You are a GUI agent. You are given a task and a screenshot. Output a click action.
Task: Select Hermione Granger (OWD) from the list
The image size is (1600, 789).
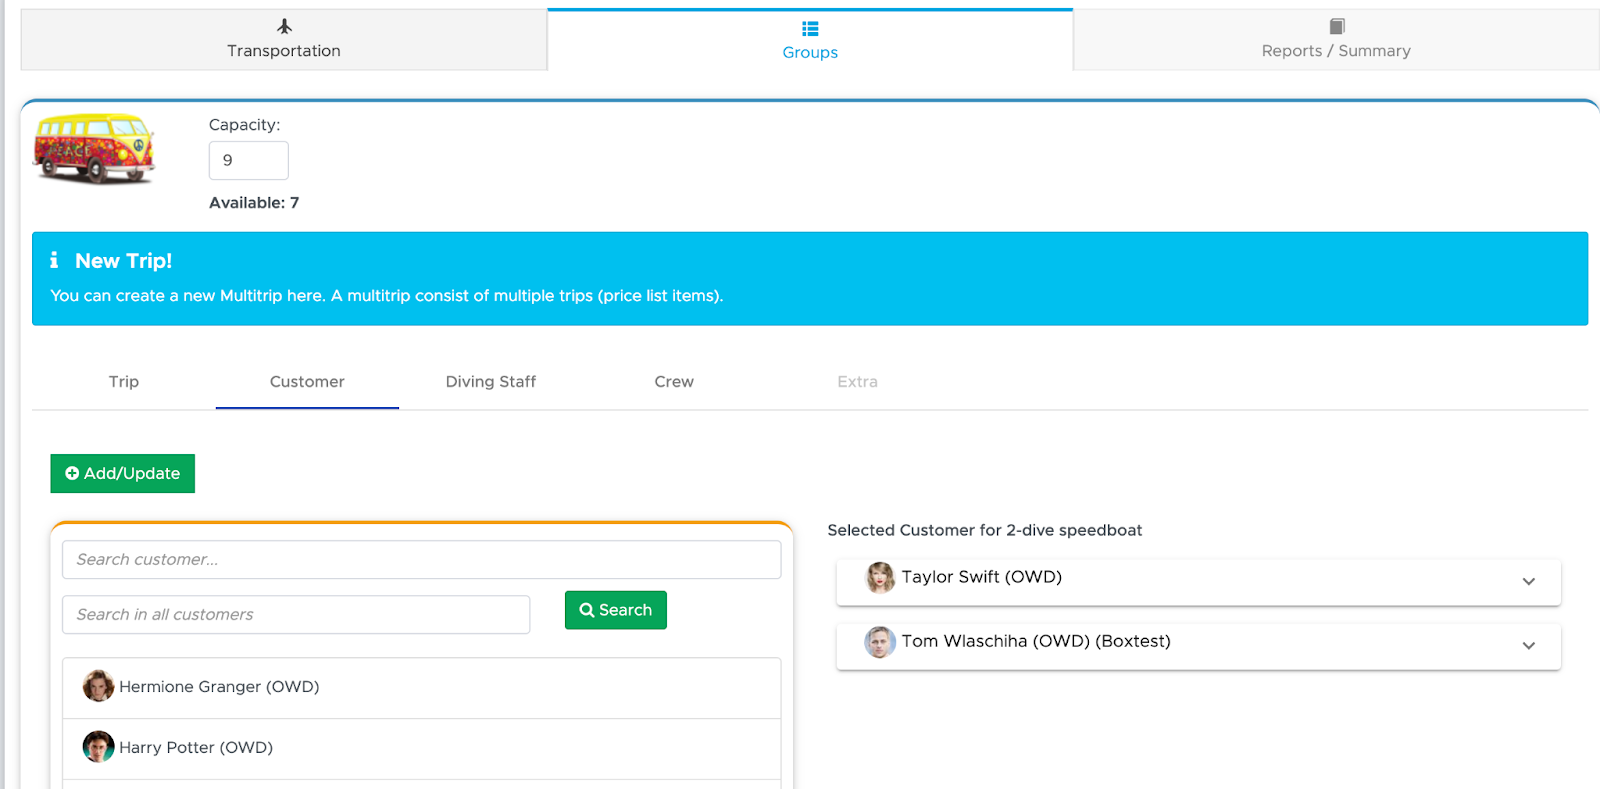click(x=422, y=688)
